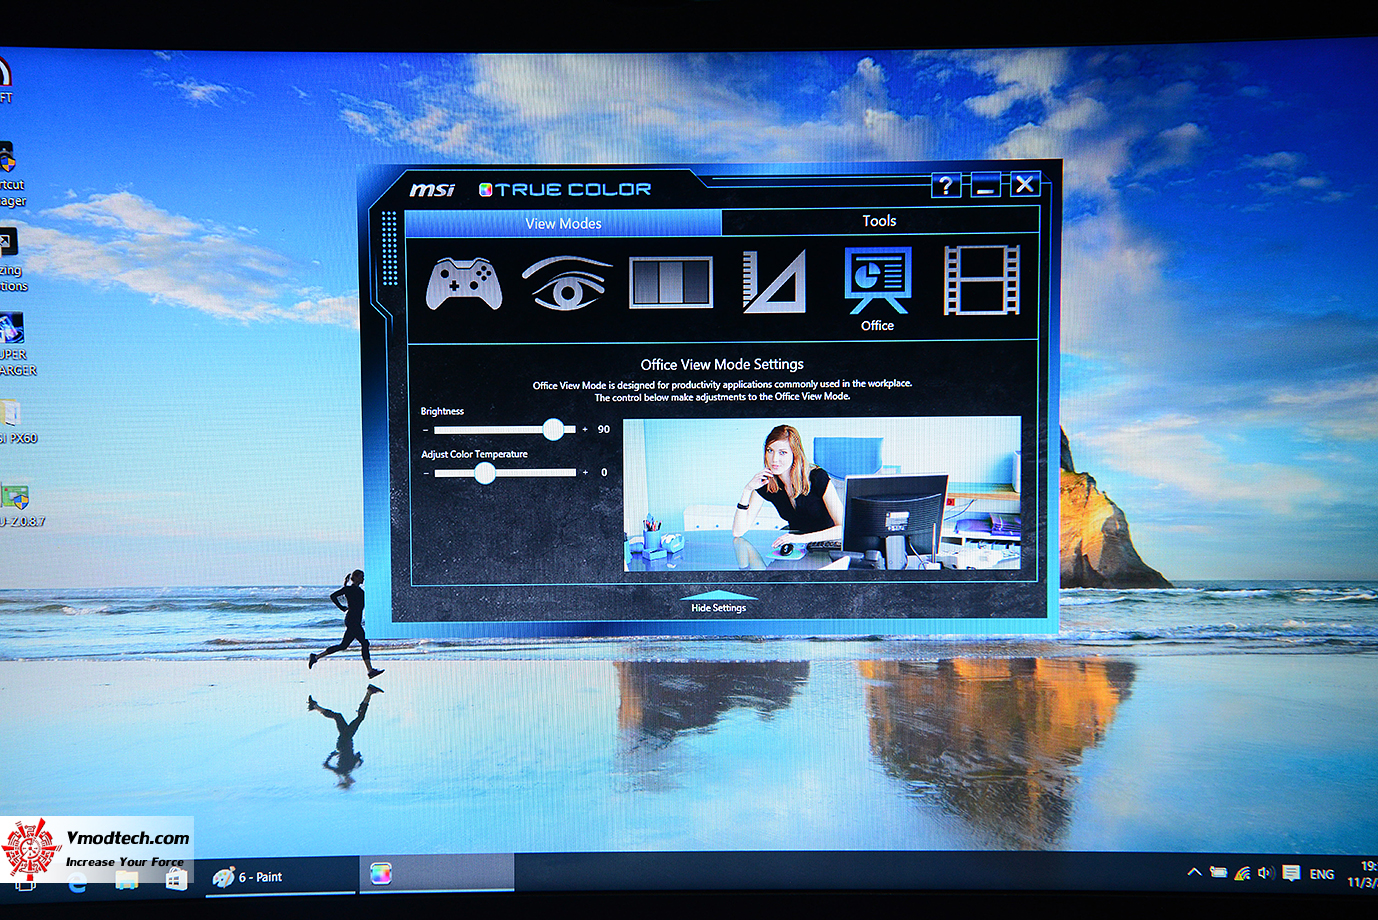Viewport: 1378px width, 920px height.
Task: Open the MSI True Color taskbar icon
Action: [383, 874]
